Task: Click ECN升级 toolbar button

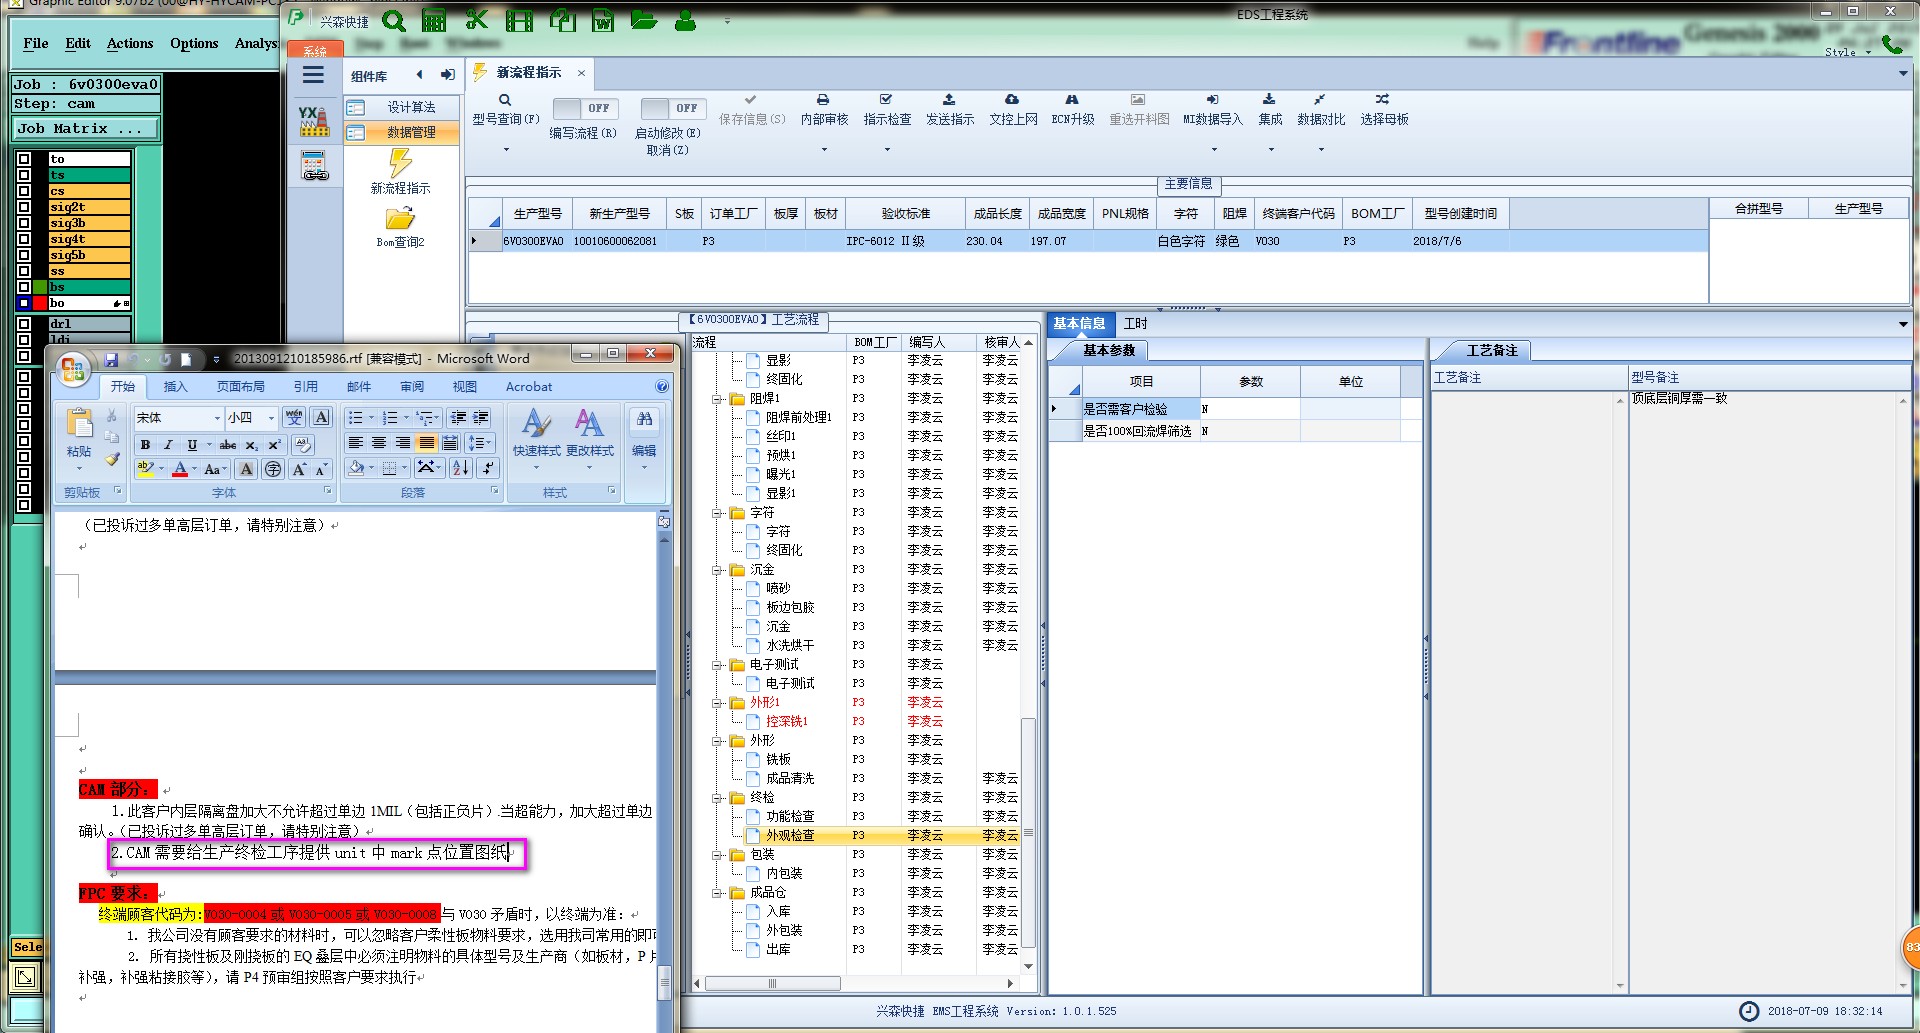Action: point(1072,110)
